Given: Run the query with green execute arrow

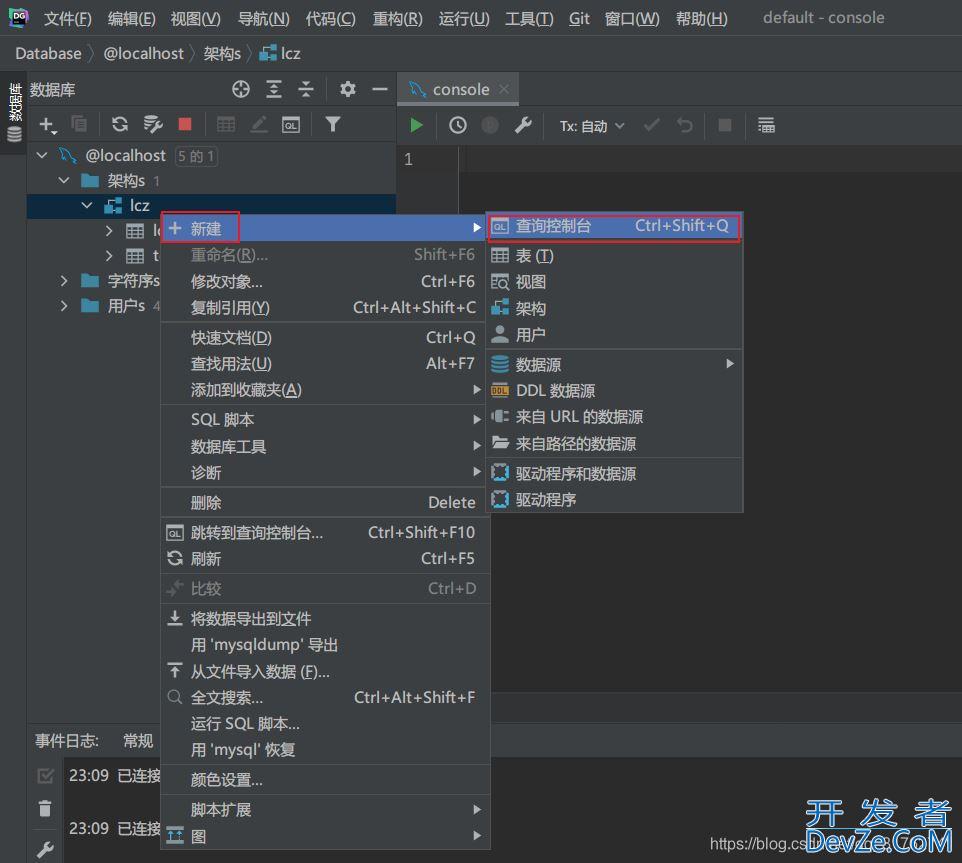Looking at the screenshot, I should pyautogui.click(x=416, y=126).
